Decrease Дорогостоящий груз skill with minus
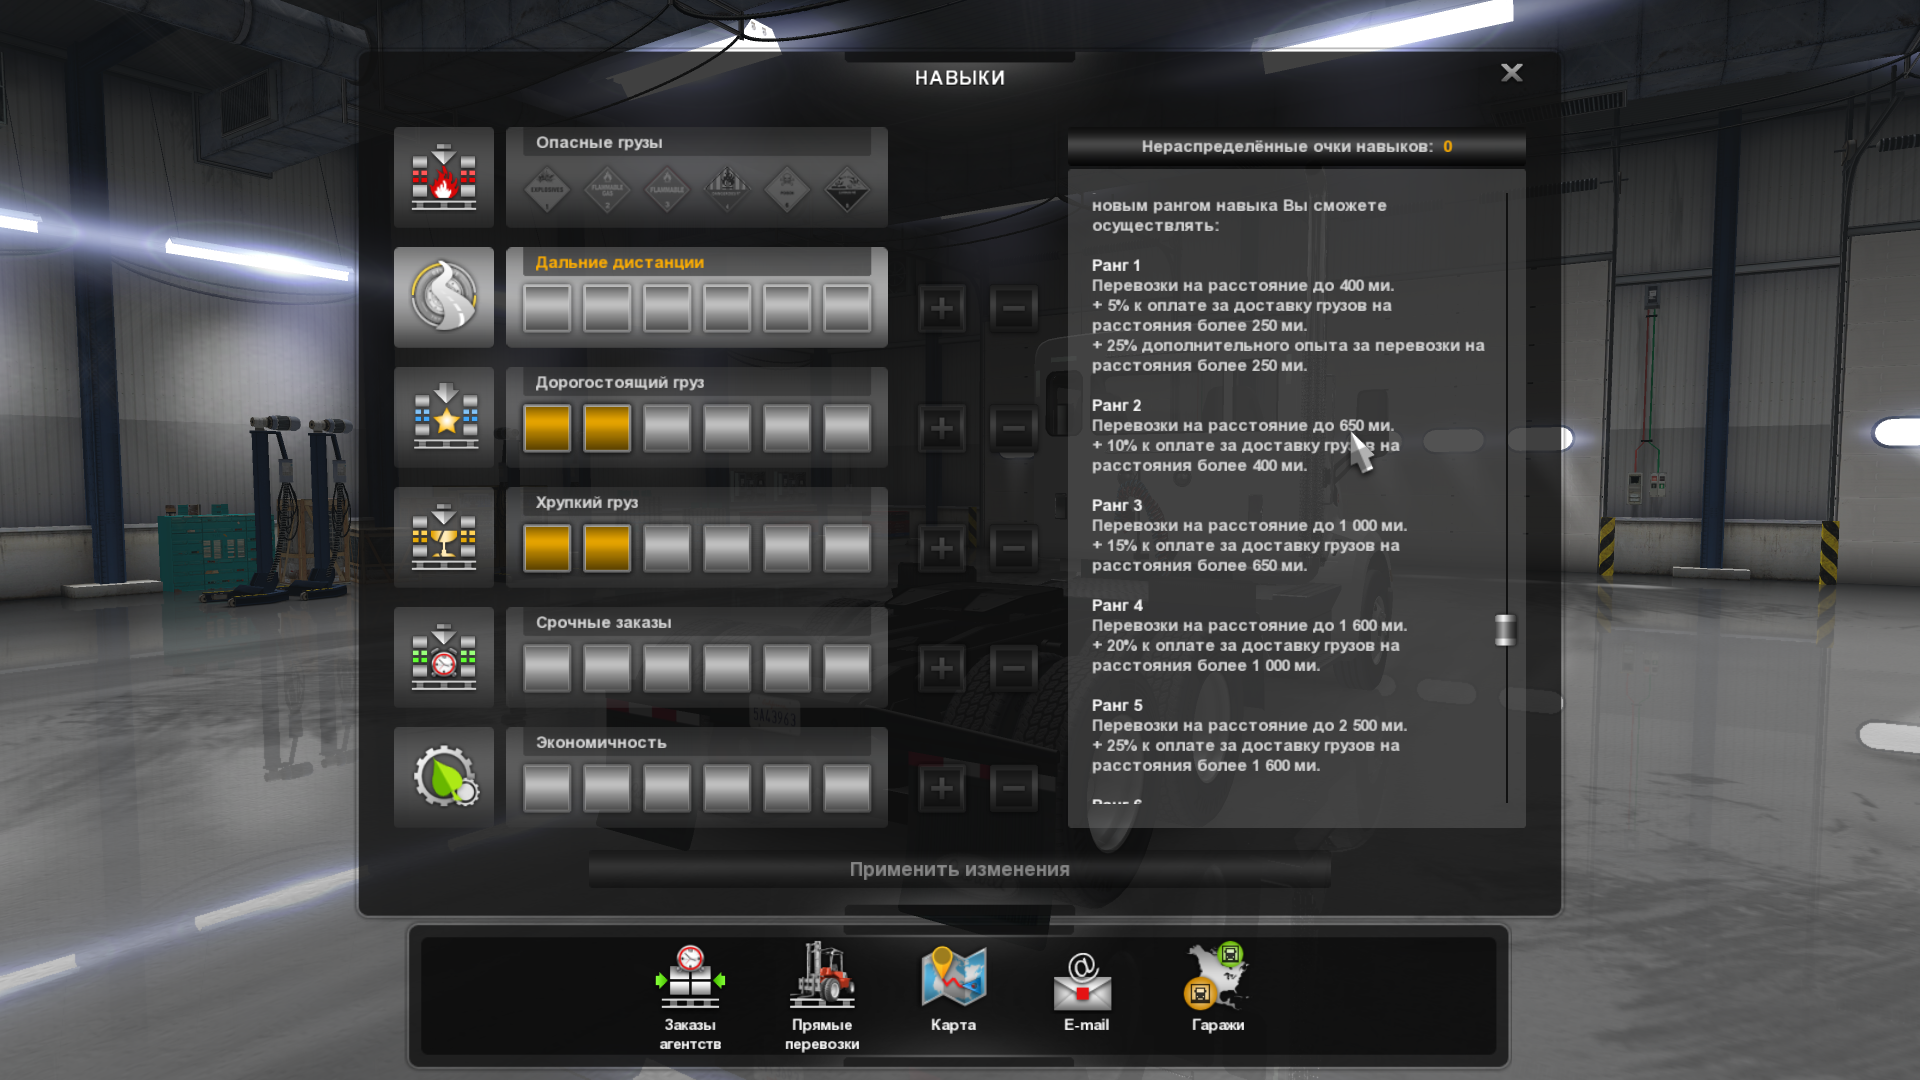 click(1013, 428)
